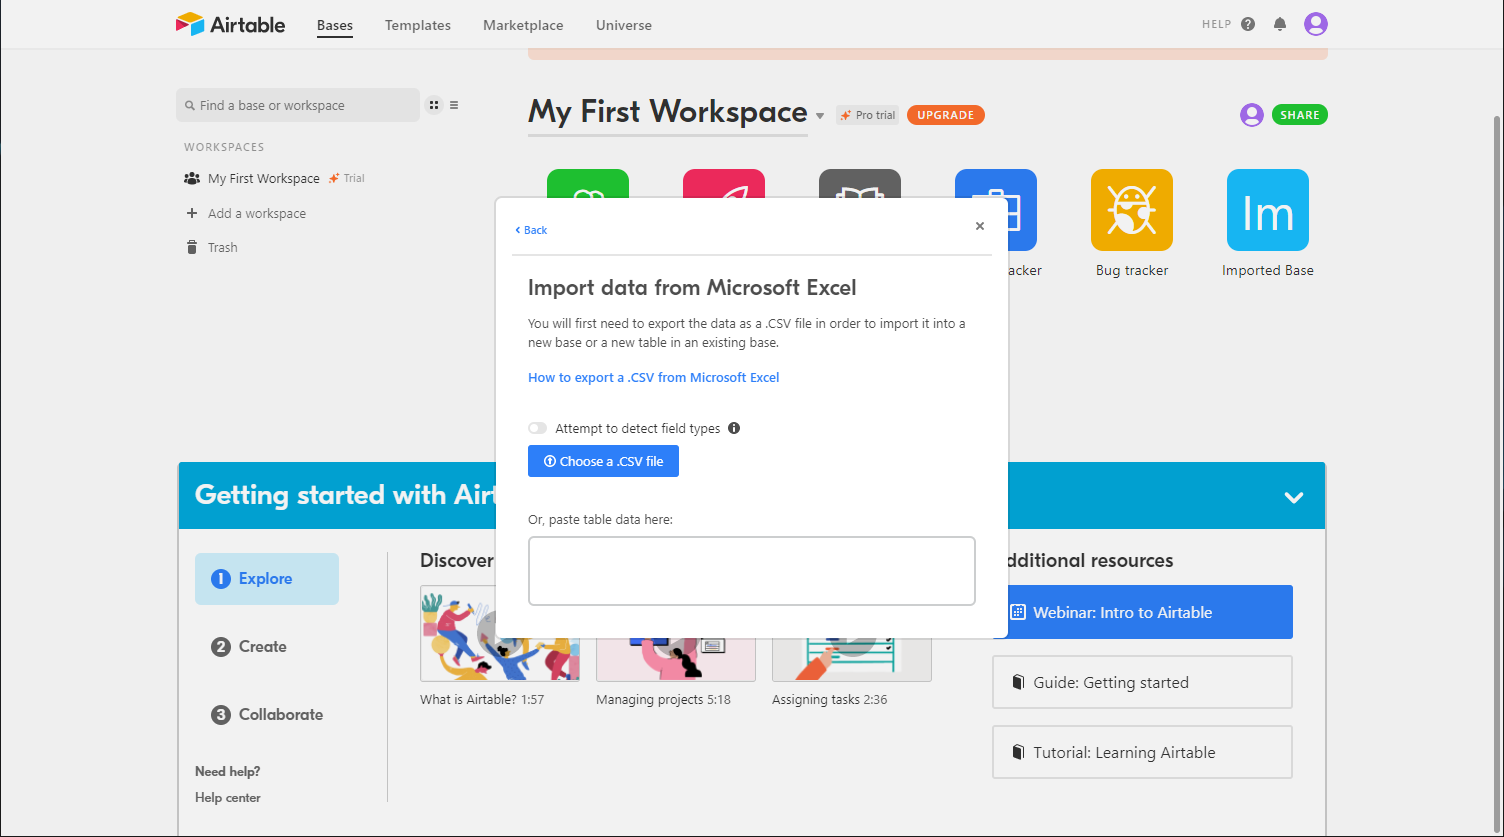Play the Managing projects video thumbnail
The image size is (1504, 837).
point(676,660)
